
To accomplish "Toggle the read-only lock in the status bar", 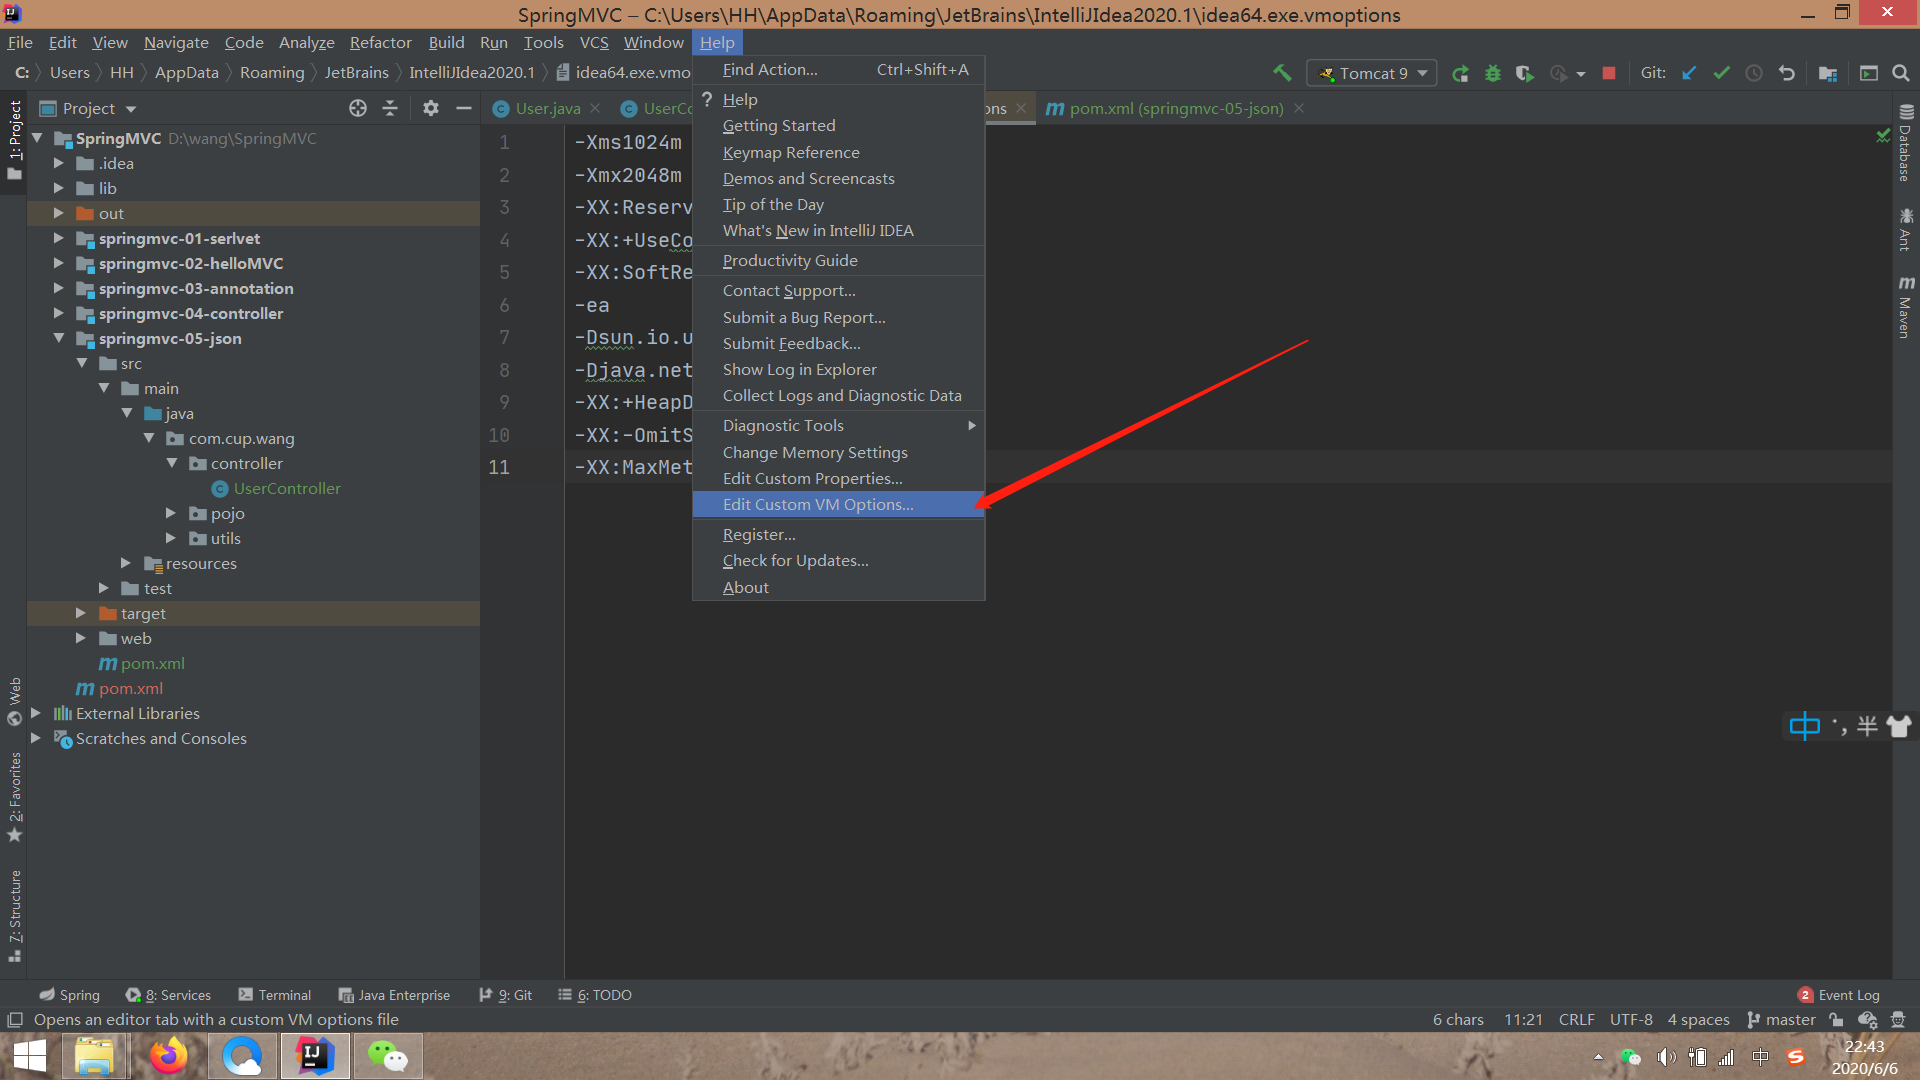I will pyautogui.click(x=1836, y=1019).
